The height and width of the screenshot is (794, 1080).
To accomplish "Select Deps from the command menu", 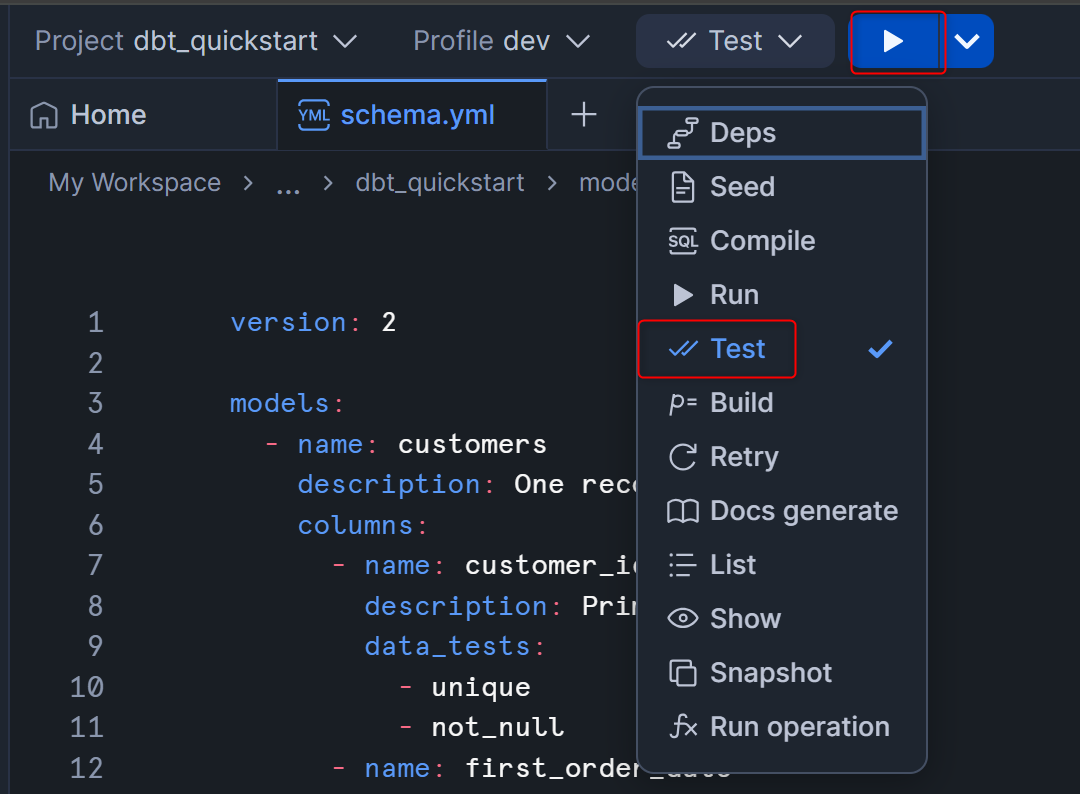I will point(742,133).
